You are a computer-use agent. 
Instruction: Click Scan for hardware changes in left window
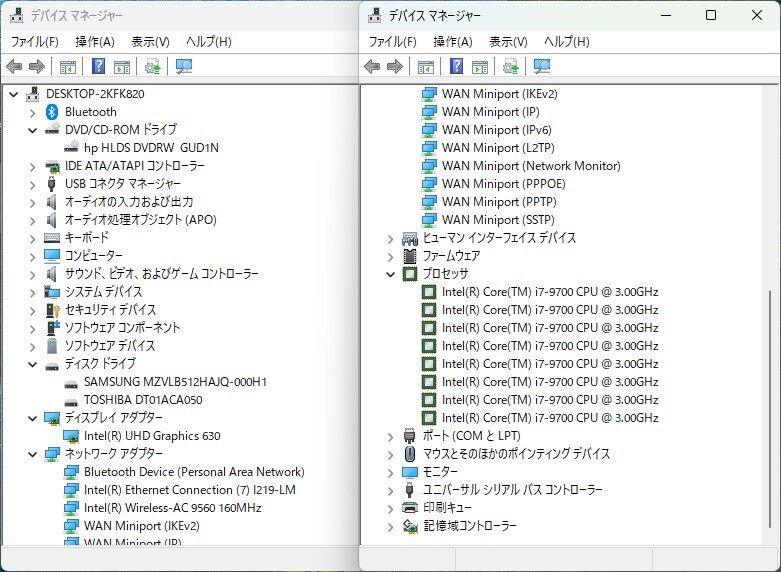click(x=184, y=66)
